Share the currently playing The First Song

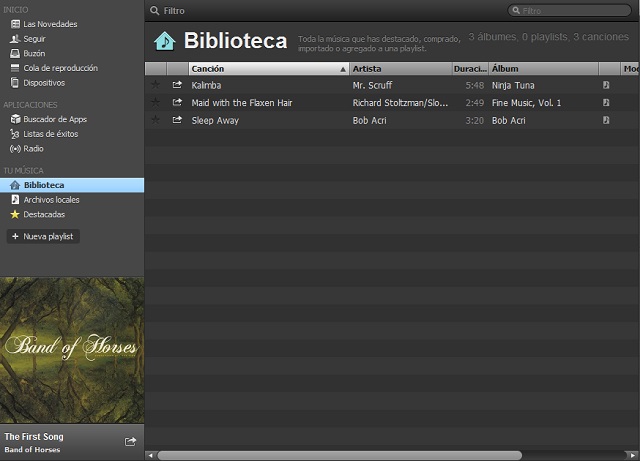tap(130, 441)
